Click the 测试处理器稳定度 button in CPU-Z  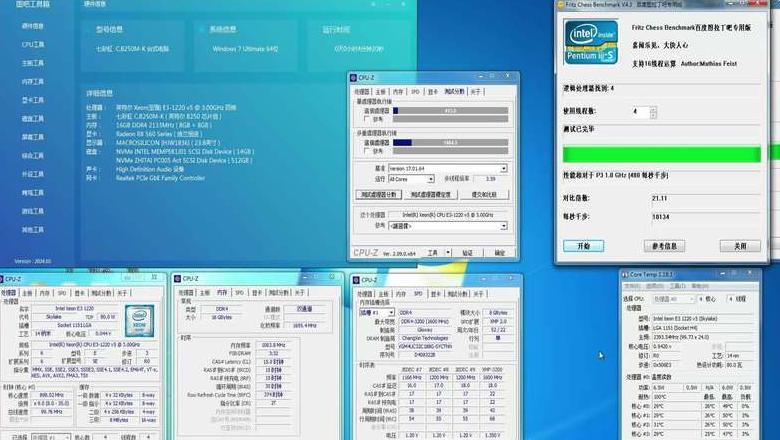(430, 194)
